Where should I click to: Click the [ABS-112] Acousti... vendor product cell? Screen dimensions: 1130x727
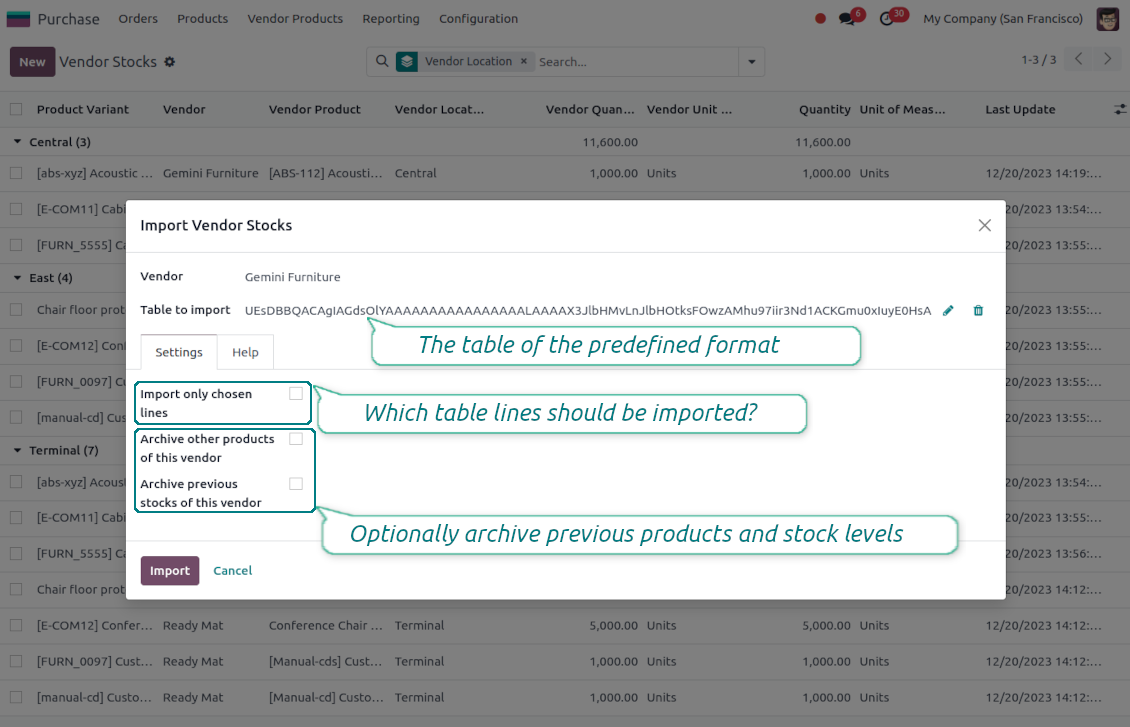pos(325,174)
